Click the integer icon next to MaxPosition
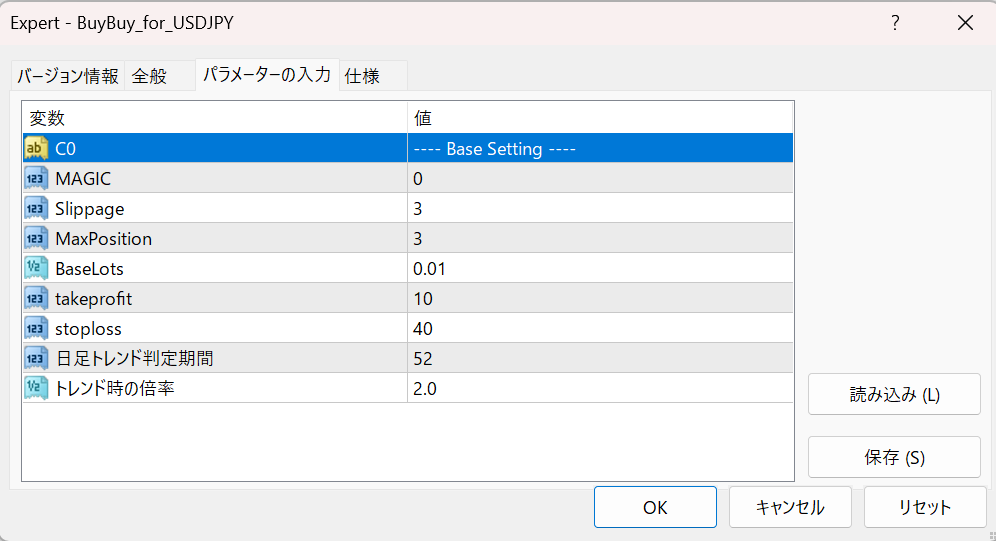The width and height of the screenshot is (996, 541). pyautogui.click(x=36, y=239)
